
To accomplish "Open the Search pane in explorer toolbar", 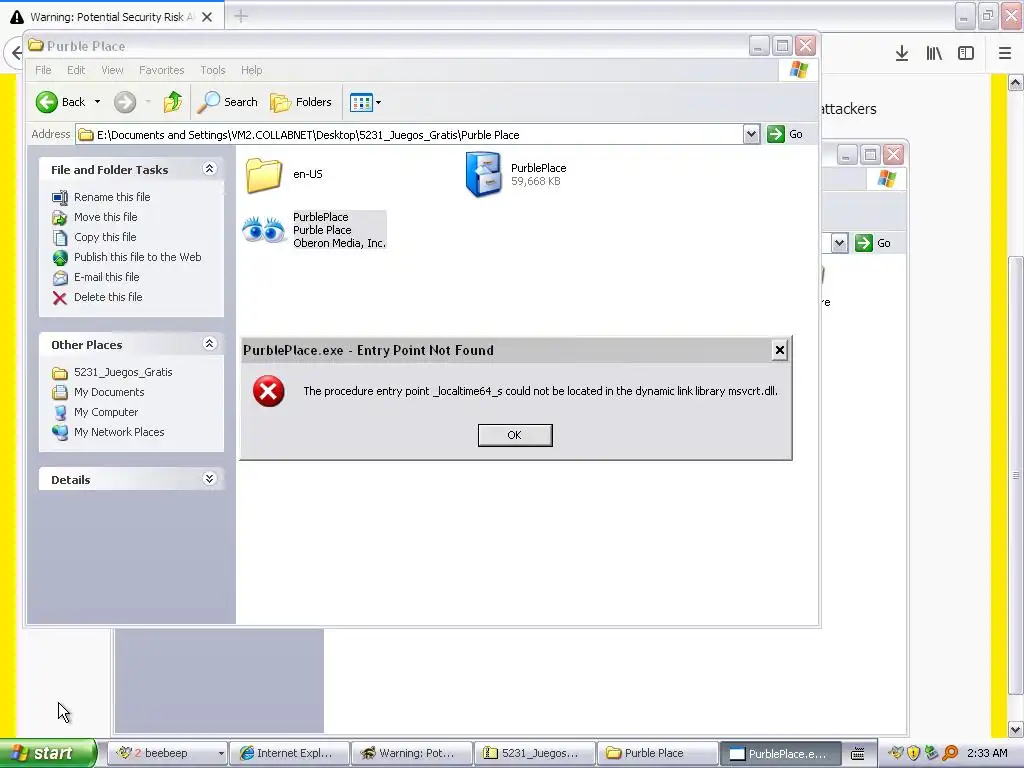I will 228,102.
